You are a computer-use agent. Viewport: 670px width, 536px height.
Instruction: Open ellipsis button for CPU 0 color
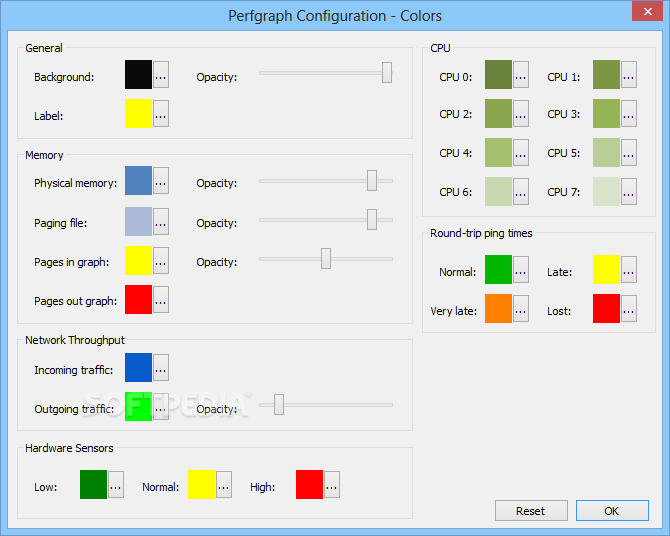[x=521, y=74]
